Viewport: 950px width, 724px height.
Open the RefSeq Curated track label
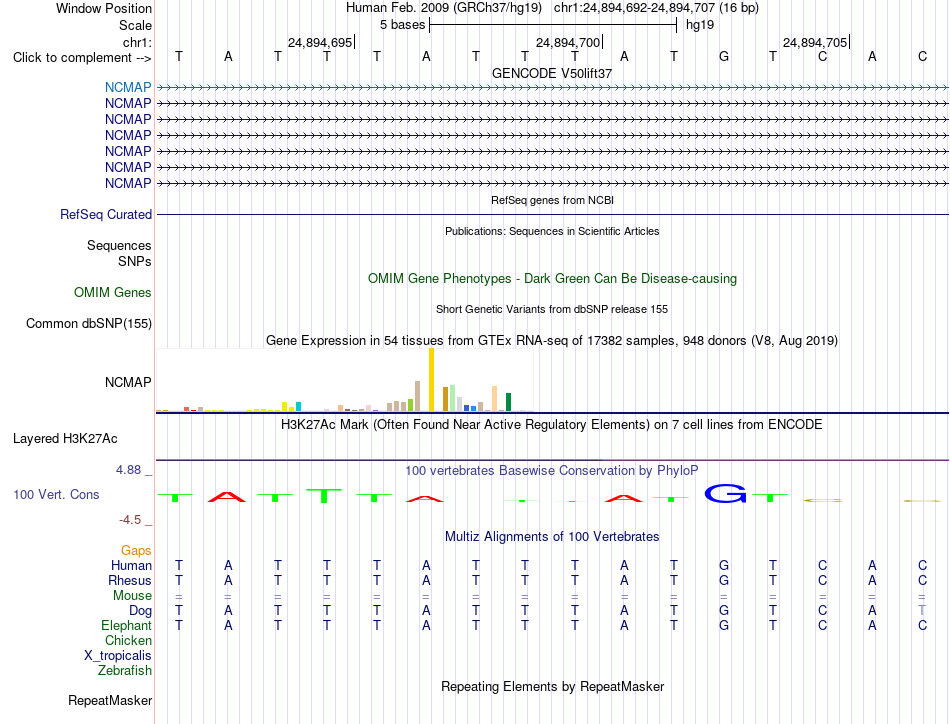click(106, 214)
